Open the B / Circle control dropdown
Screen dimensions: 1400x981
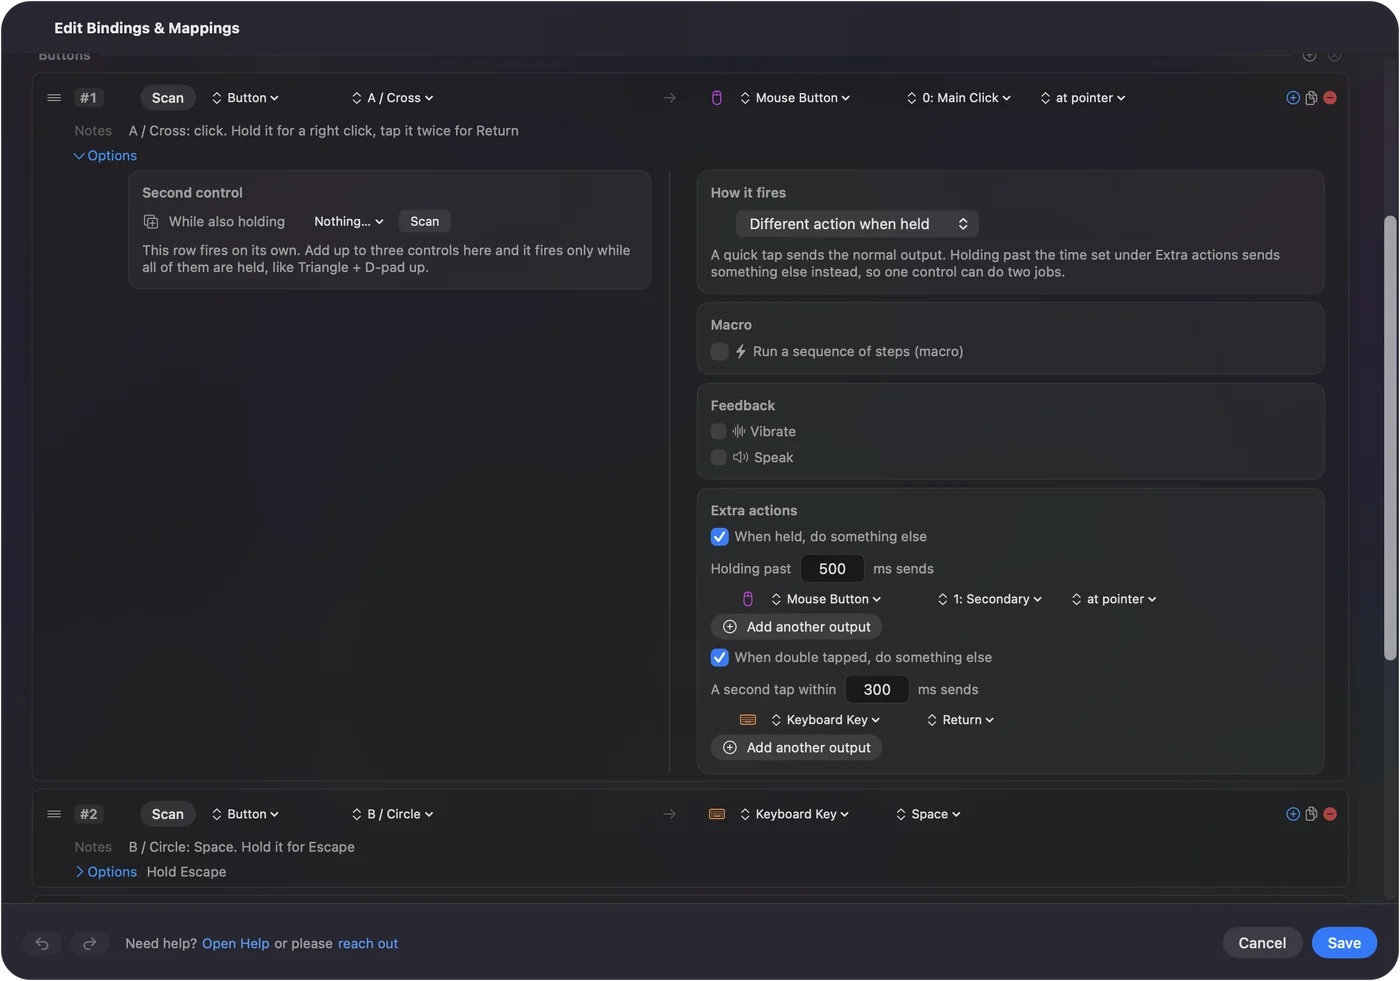(392, 814)
